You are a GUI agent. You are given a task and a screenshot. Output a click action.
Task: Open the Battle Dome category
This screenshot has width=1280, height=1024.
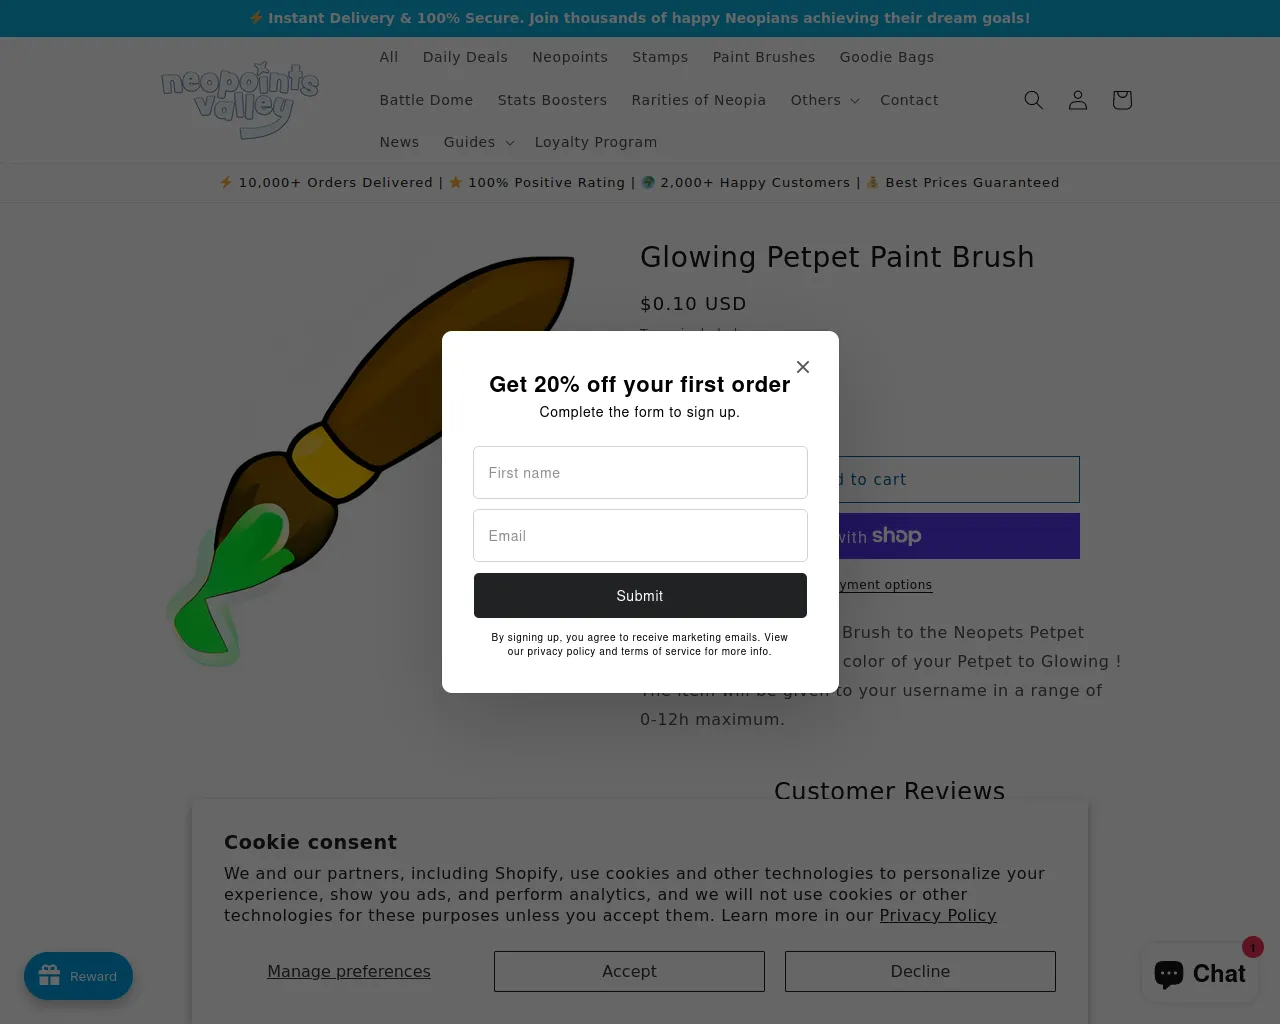(x=426, y=100)
